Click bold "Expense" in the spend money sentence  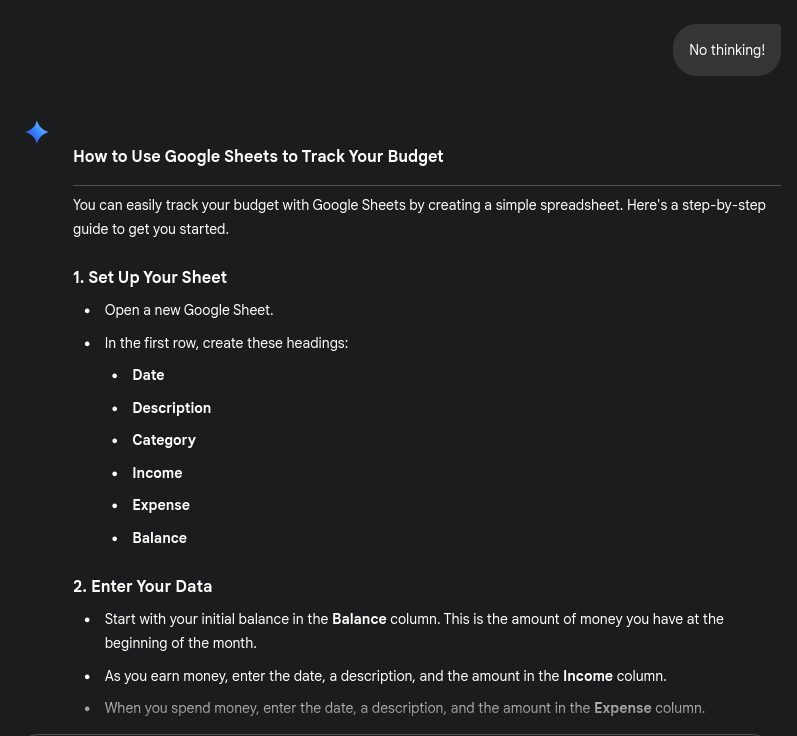point(622,709)
